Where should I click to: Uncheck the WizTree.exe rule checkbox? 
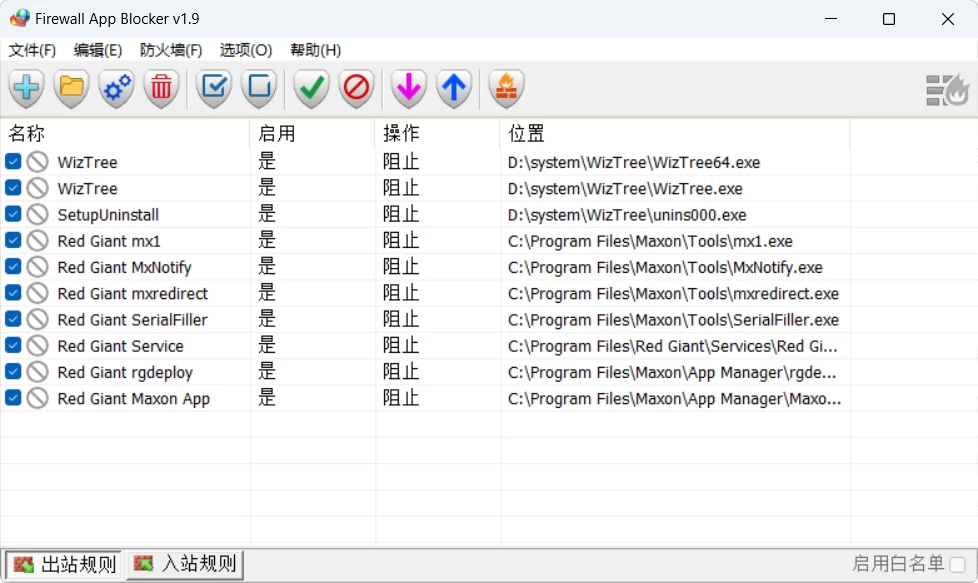pyautogui.click(x=13, y=188)
